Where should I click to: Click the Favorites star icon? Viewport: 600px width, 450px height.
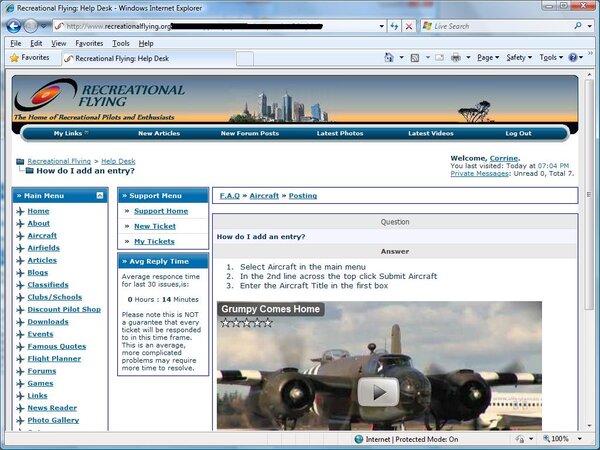[x=15, y=58]
